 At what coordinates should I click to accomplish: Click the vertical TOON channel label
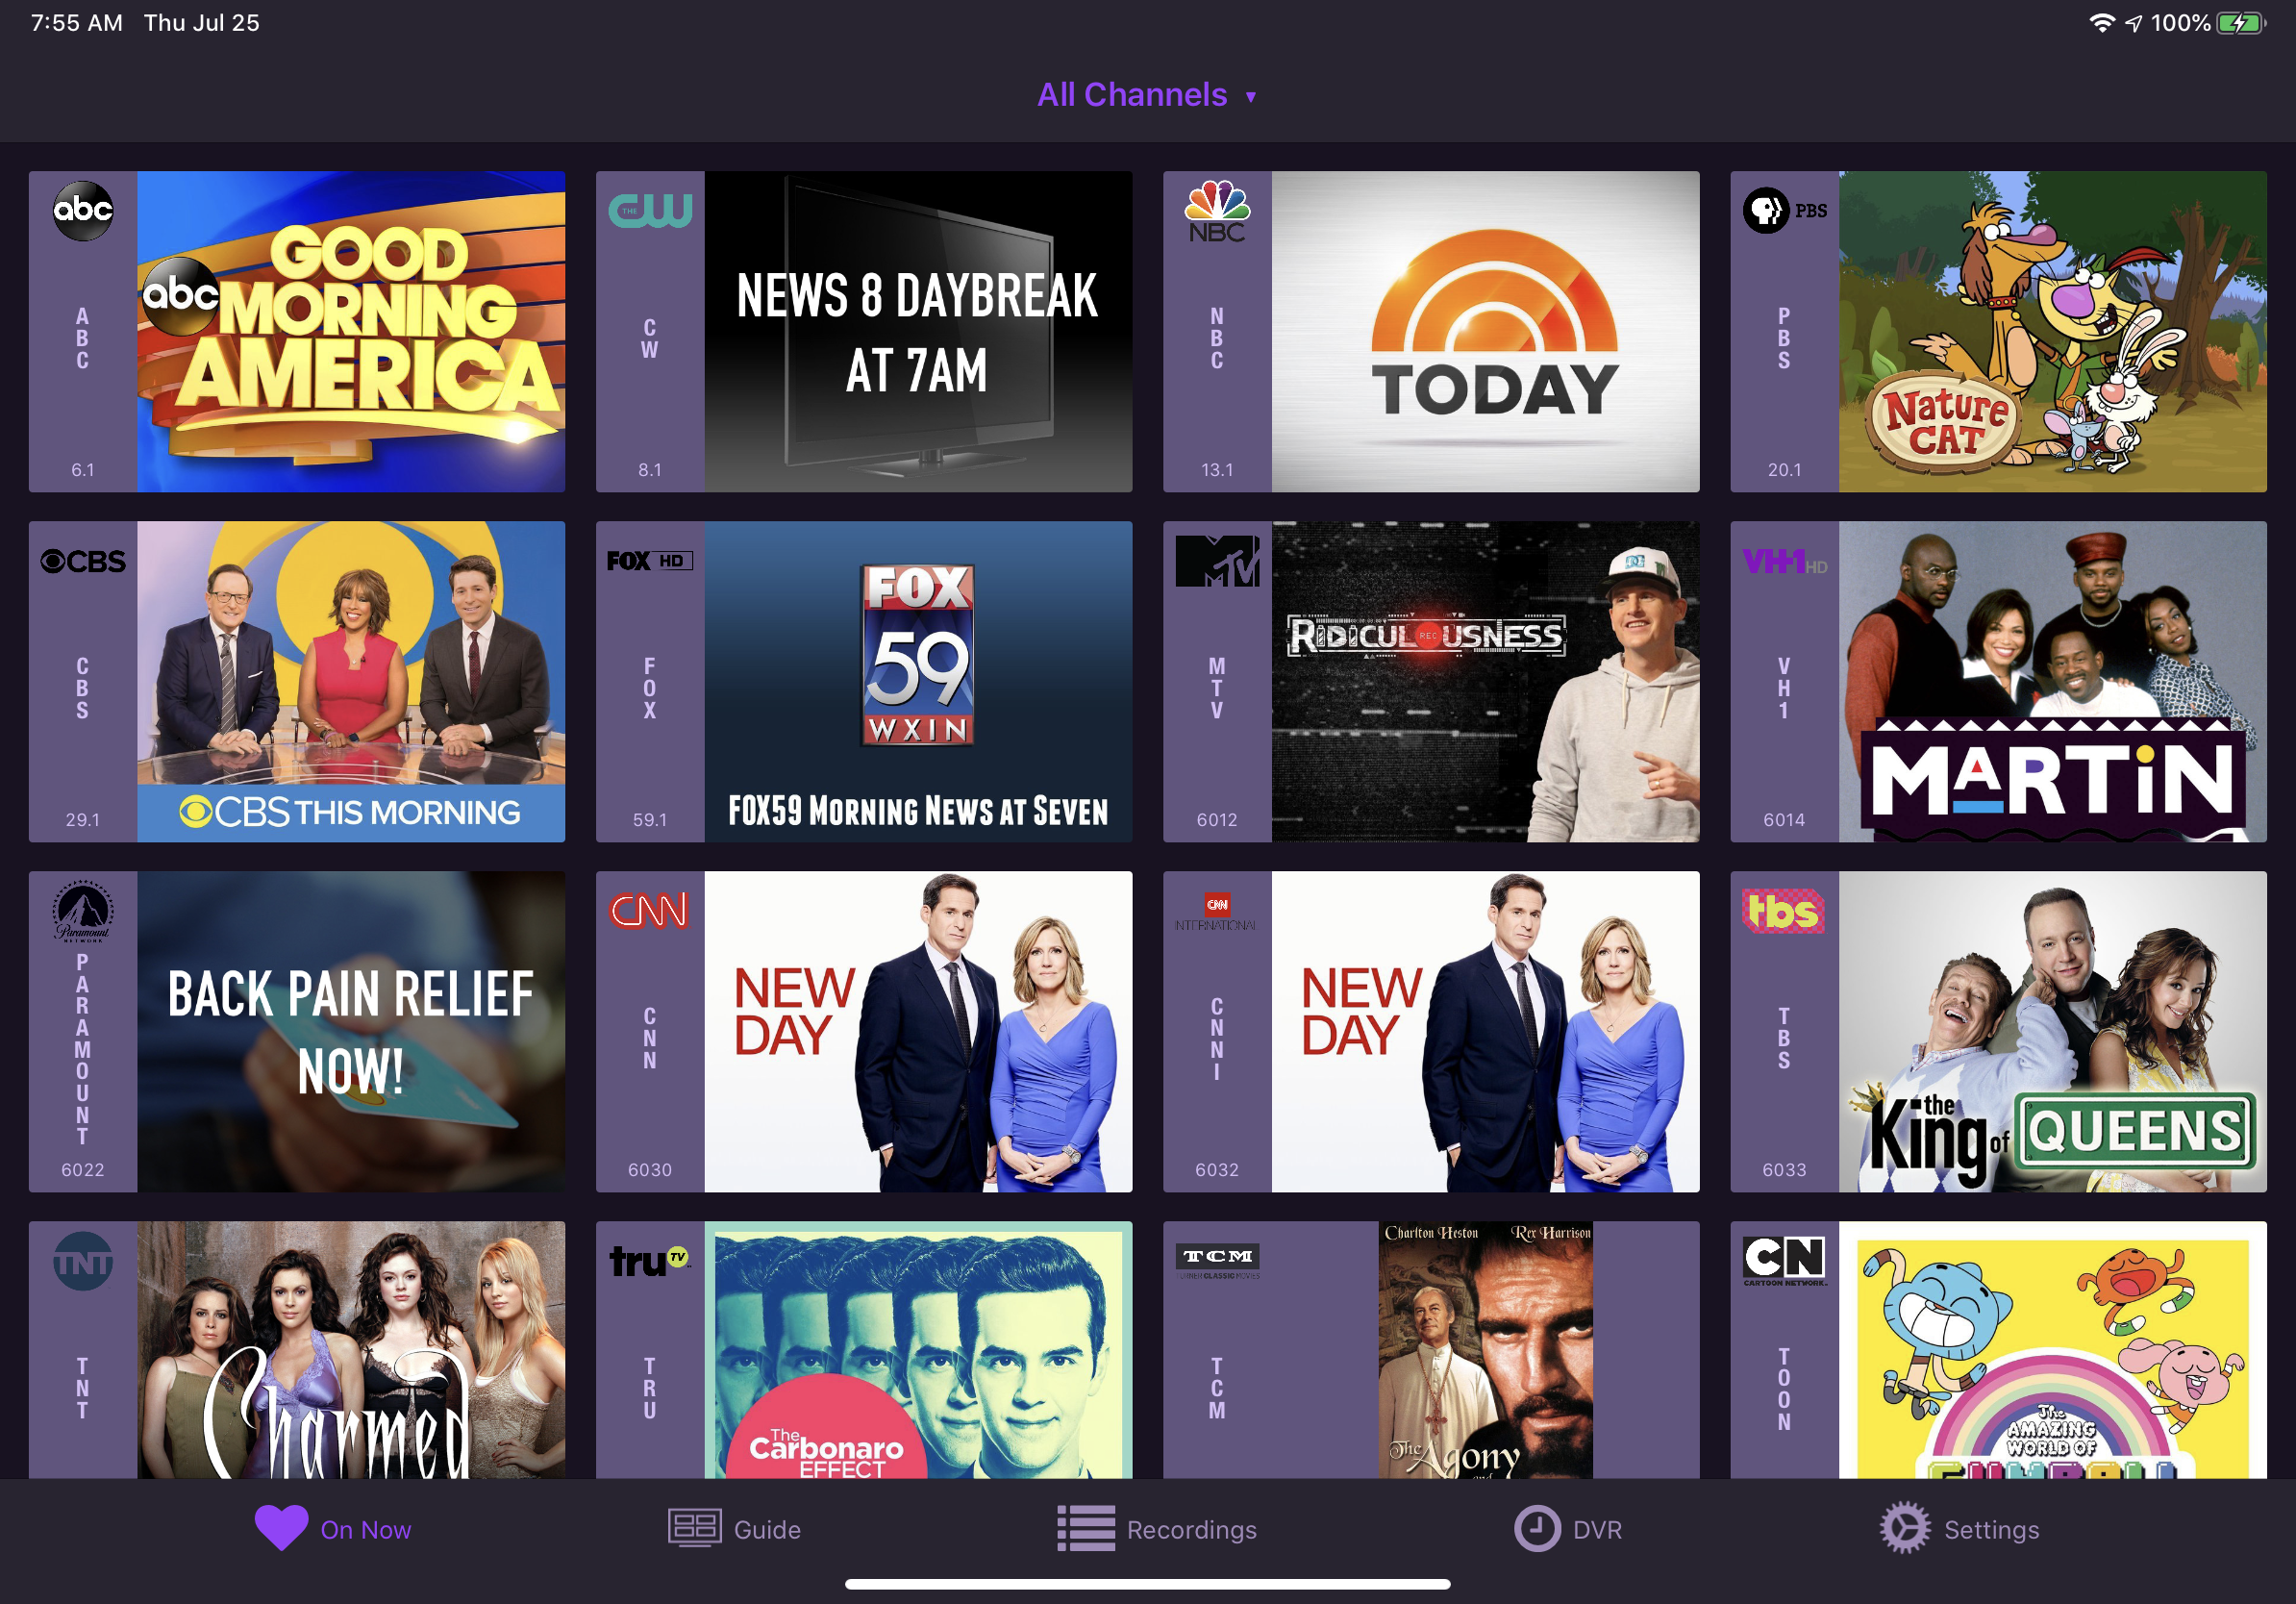(1785, 1389)
